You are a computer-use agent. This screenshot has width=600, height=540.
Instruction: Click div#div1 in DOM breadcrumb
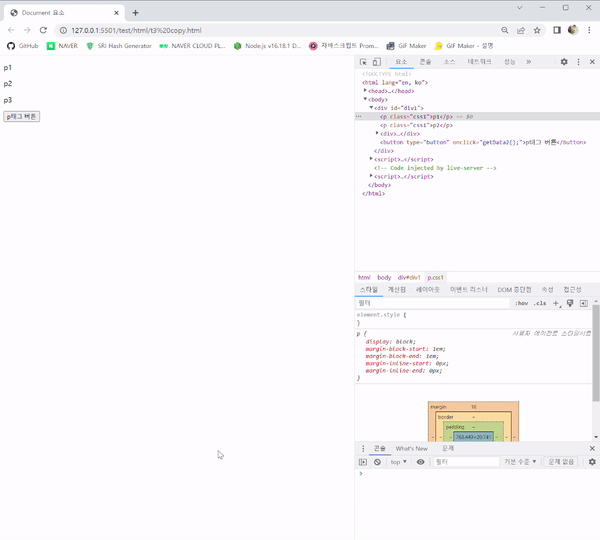point(409,277)
